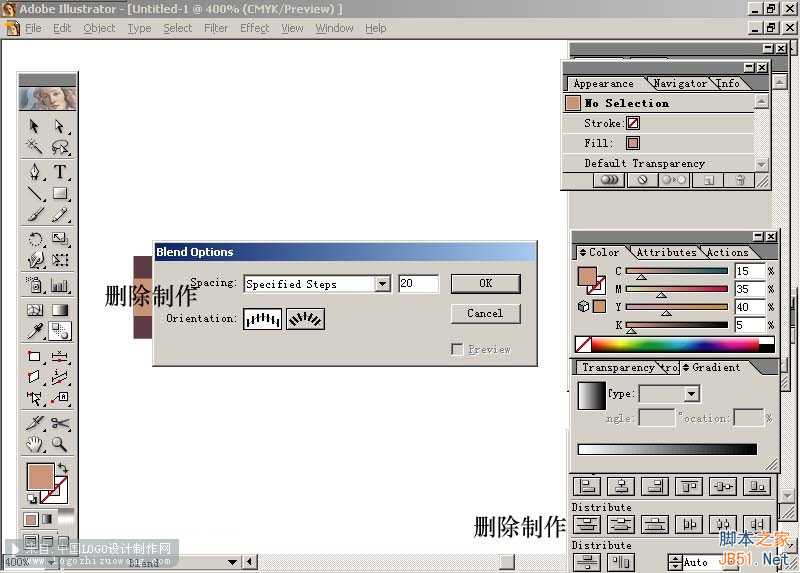Open the zoom level dropdown in the status bar

[51, 562]
